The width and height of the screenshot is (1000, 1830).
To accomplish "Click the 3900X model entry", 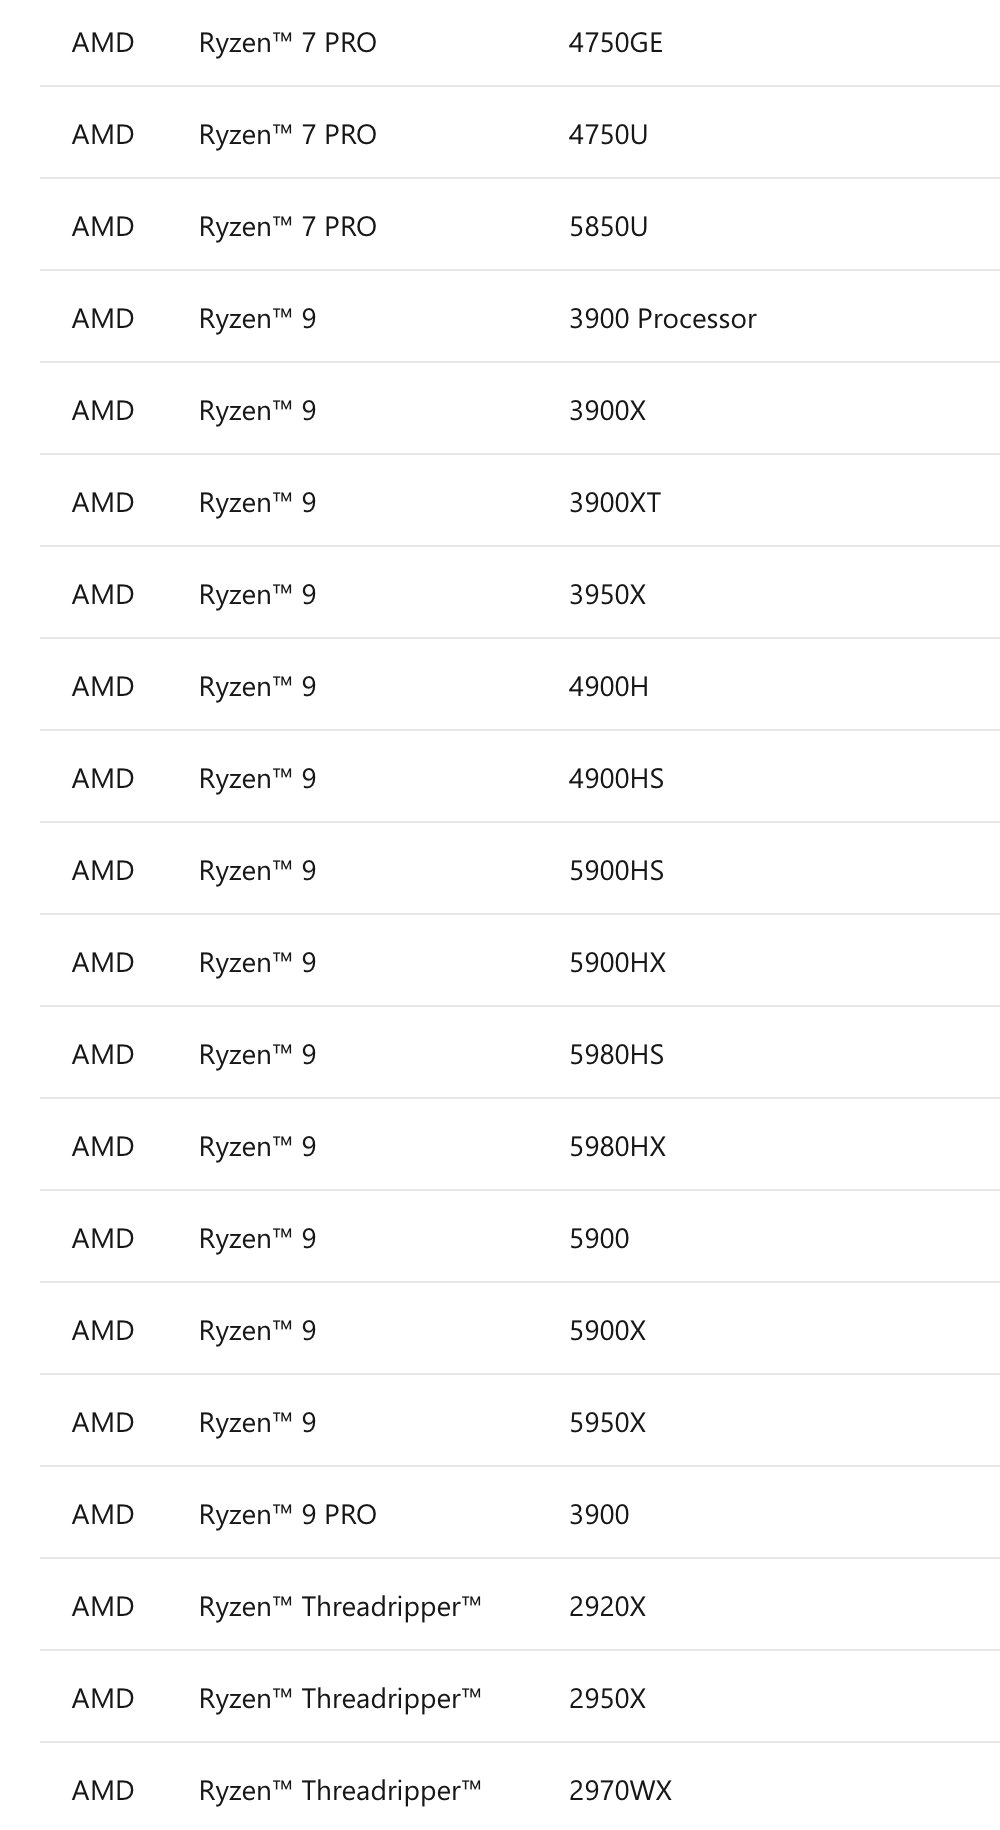I will pos(607,411).
